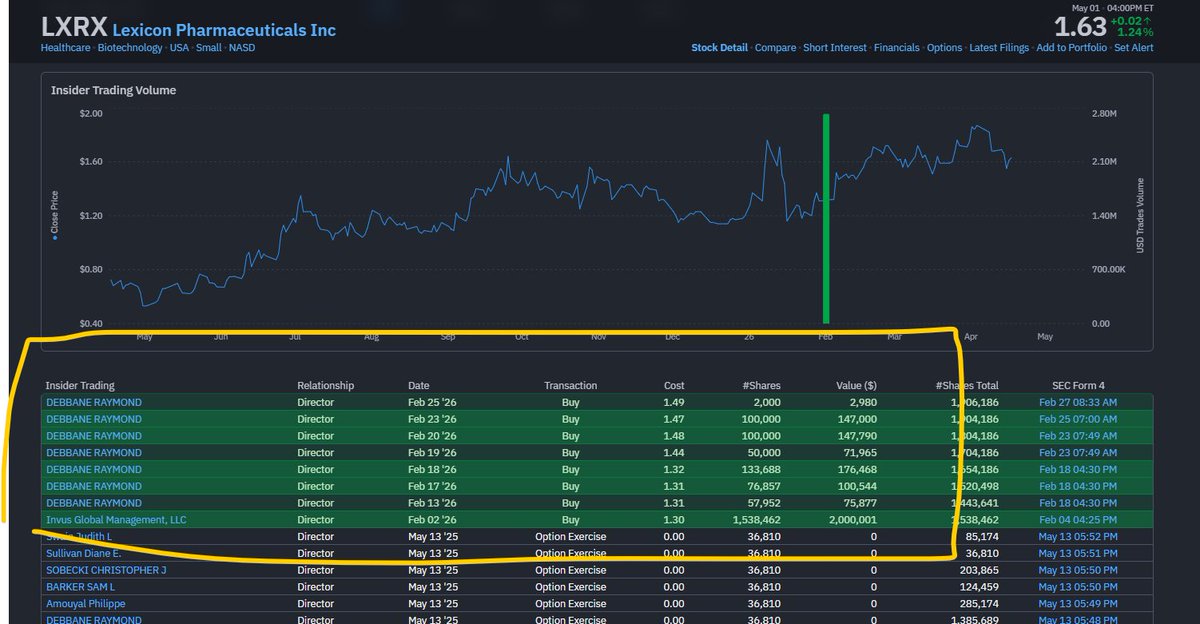
Task: Open Sullivan Diane E. insider link
Action: point(83,553)
